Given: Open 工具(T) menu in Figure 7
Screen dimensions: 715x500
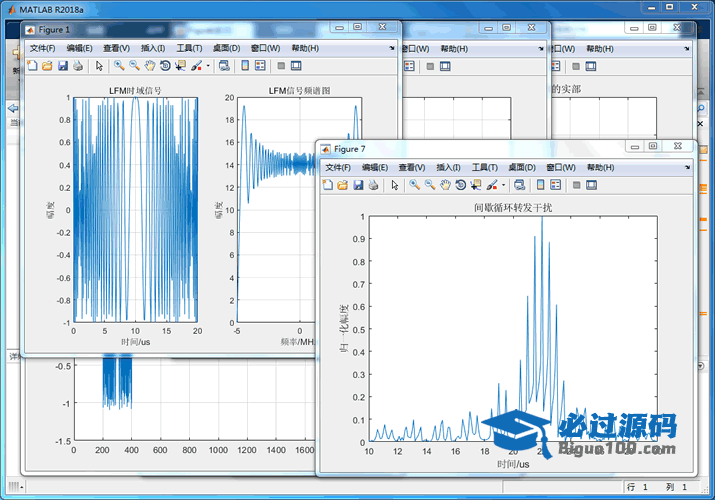Looking at the screenshot, I should 485,168.
